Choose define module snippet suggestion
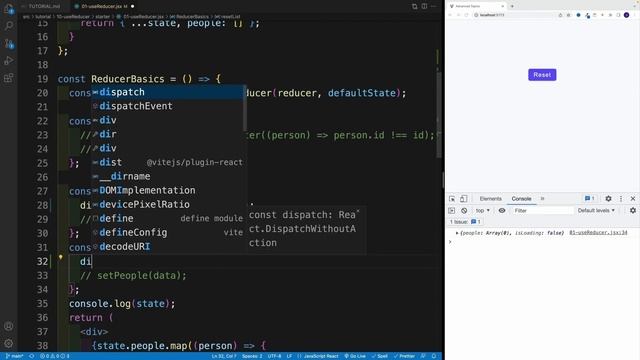 coord(167,218)
